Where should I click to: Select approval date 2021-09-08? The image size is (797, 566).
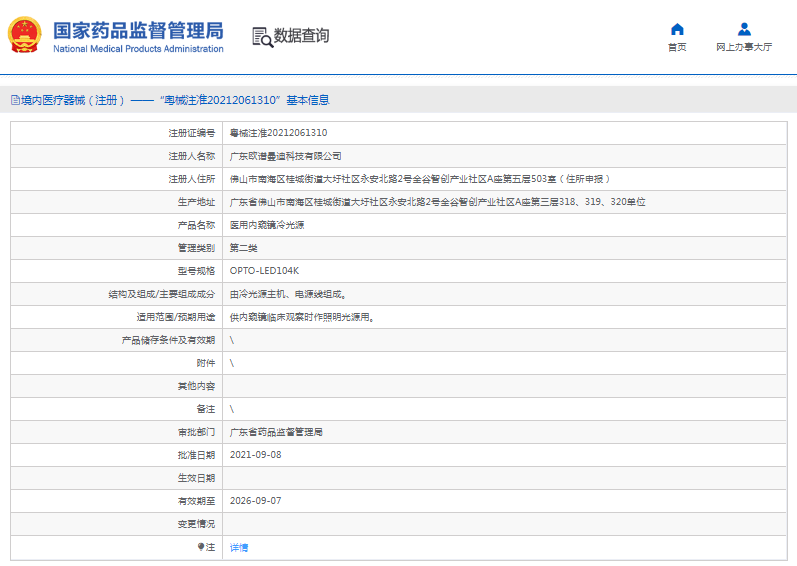point(256,455)
